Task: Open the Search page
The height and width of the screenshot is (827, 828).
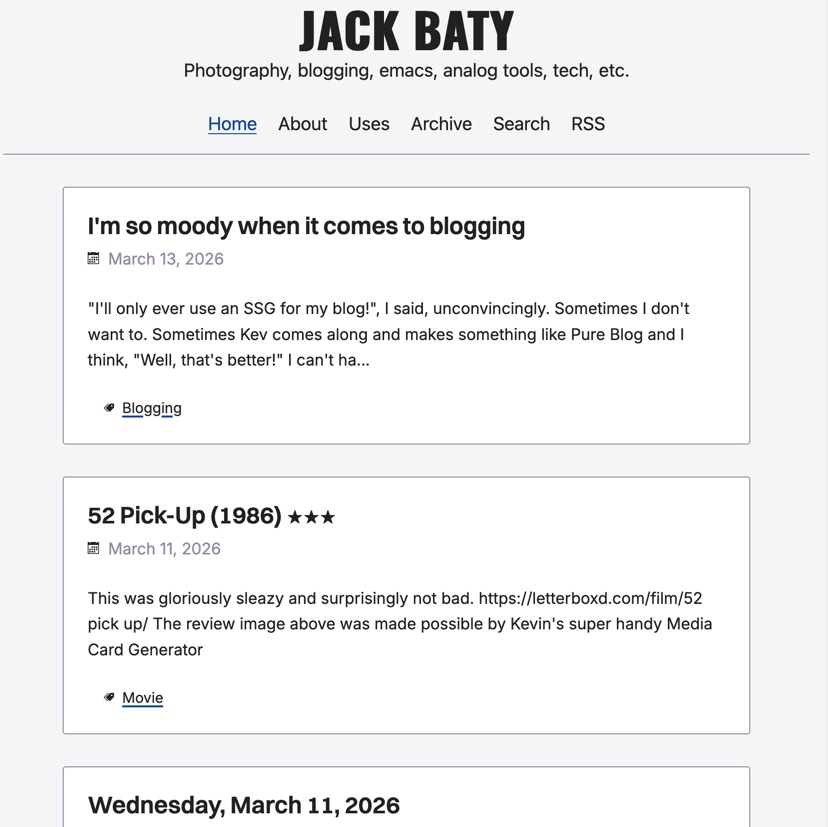Action: [x=521, y=124]
